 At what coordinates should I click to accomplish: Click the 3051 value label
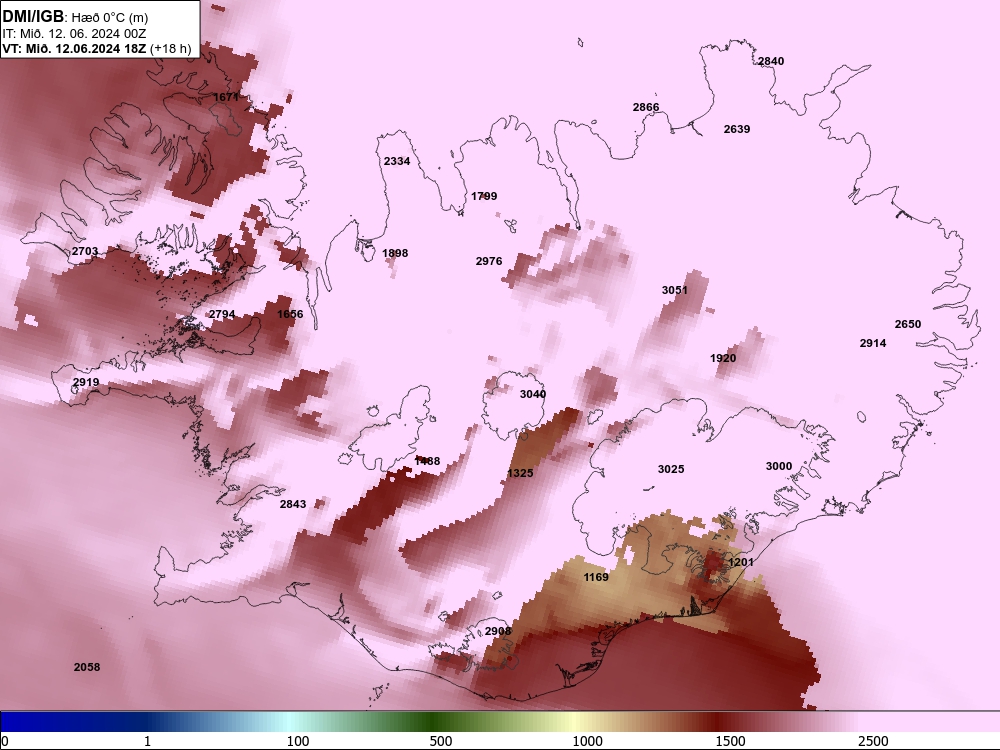tap(675, 290)
